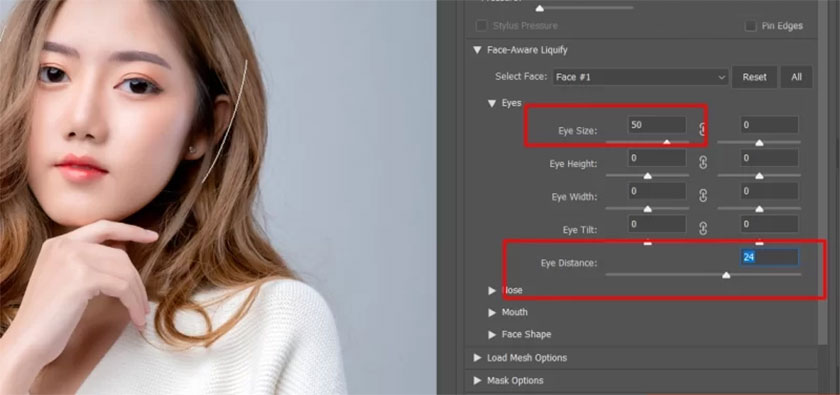Screen dimensions: 840x395
Task: Expand the Mouth section
Action: click(x=492, y=312)
